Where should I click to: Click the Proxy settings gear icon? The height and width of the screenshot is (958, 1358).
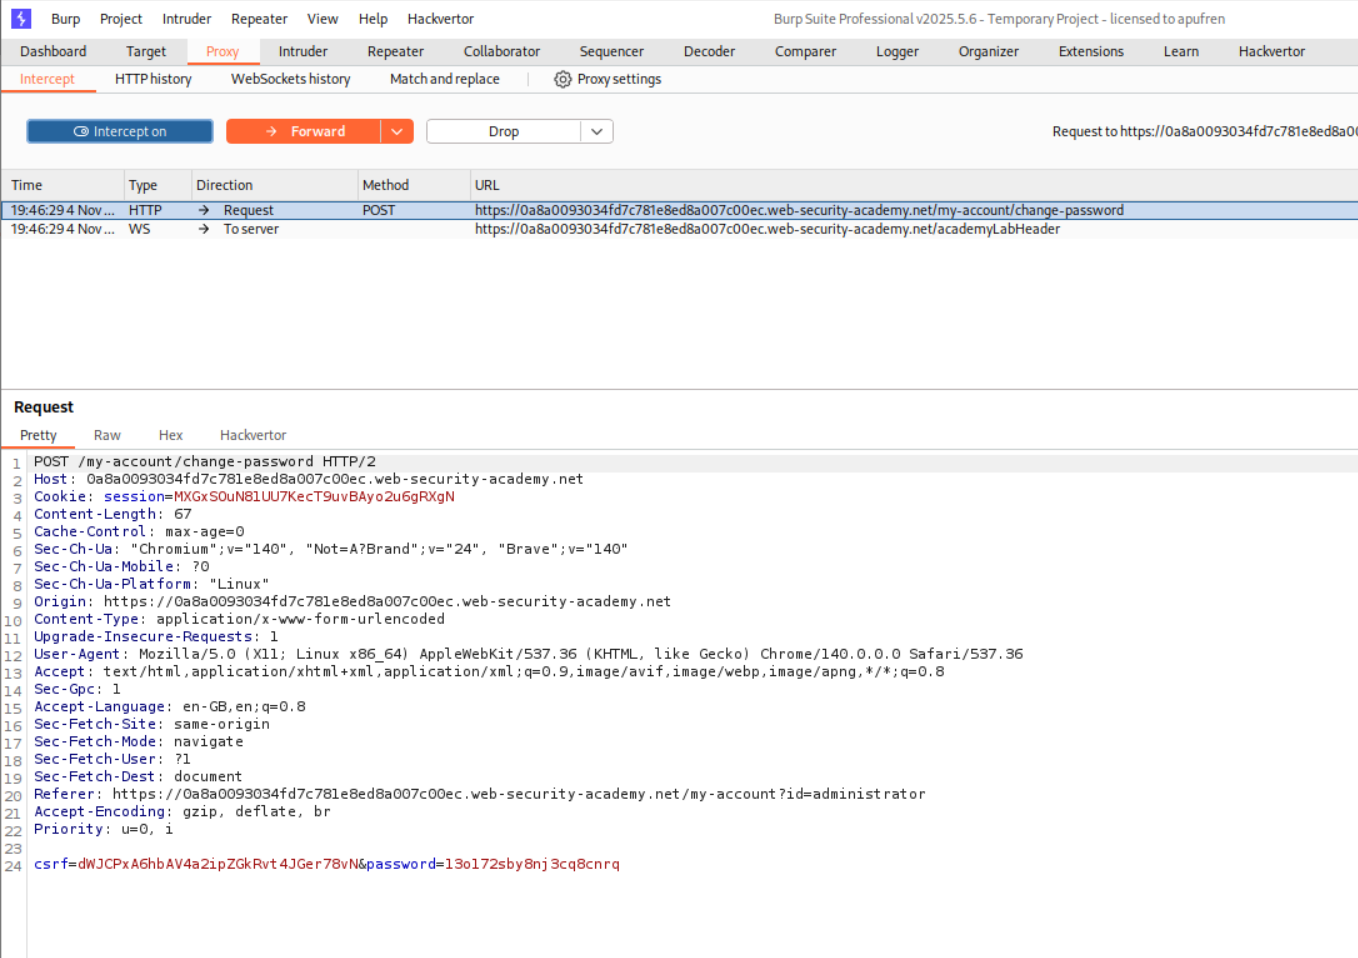563,79
